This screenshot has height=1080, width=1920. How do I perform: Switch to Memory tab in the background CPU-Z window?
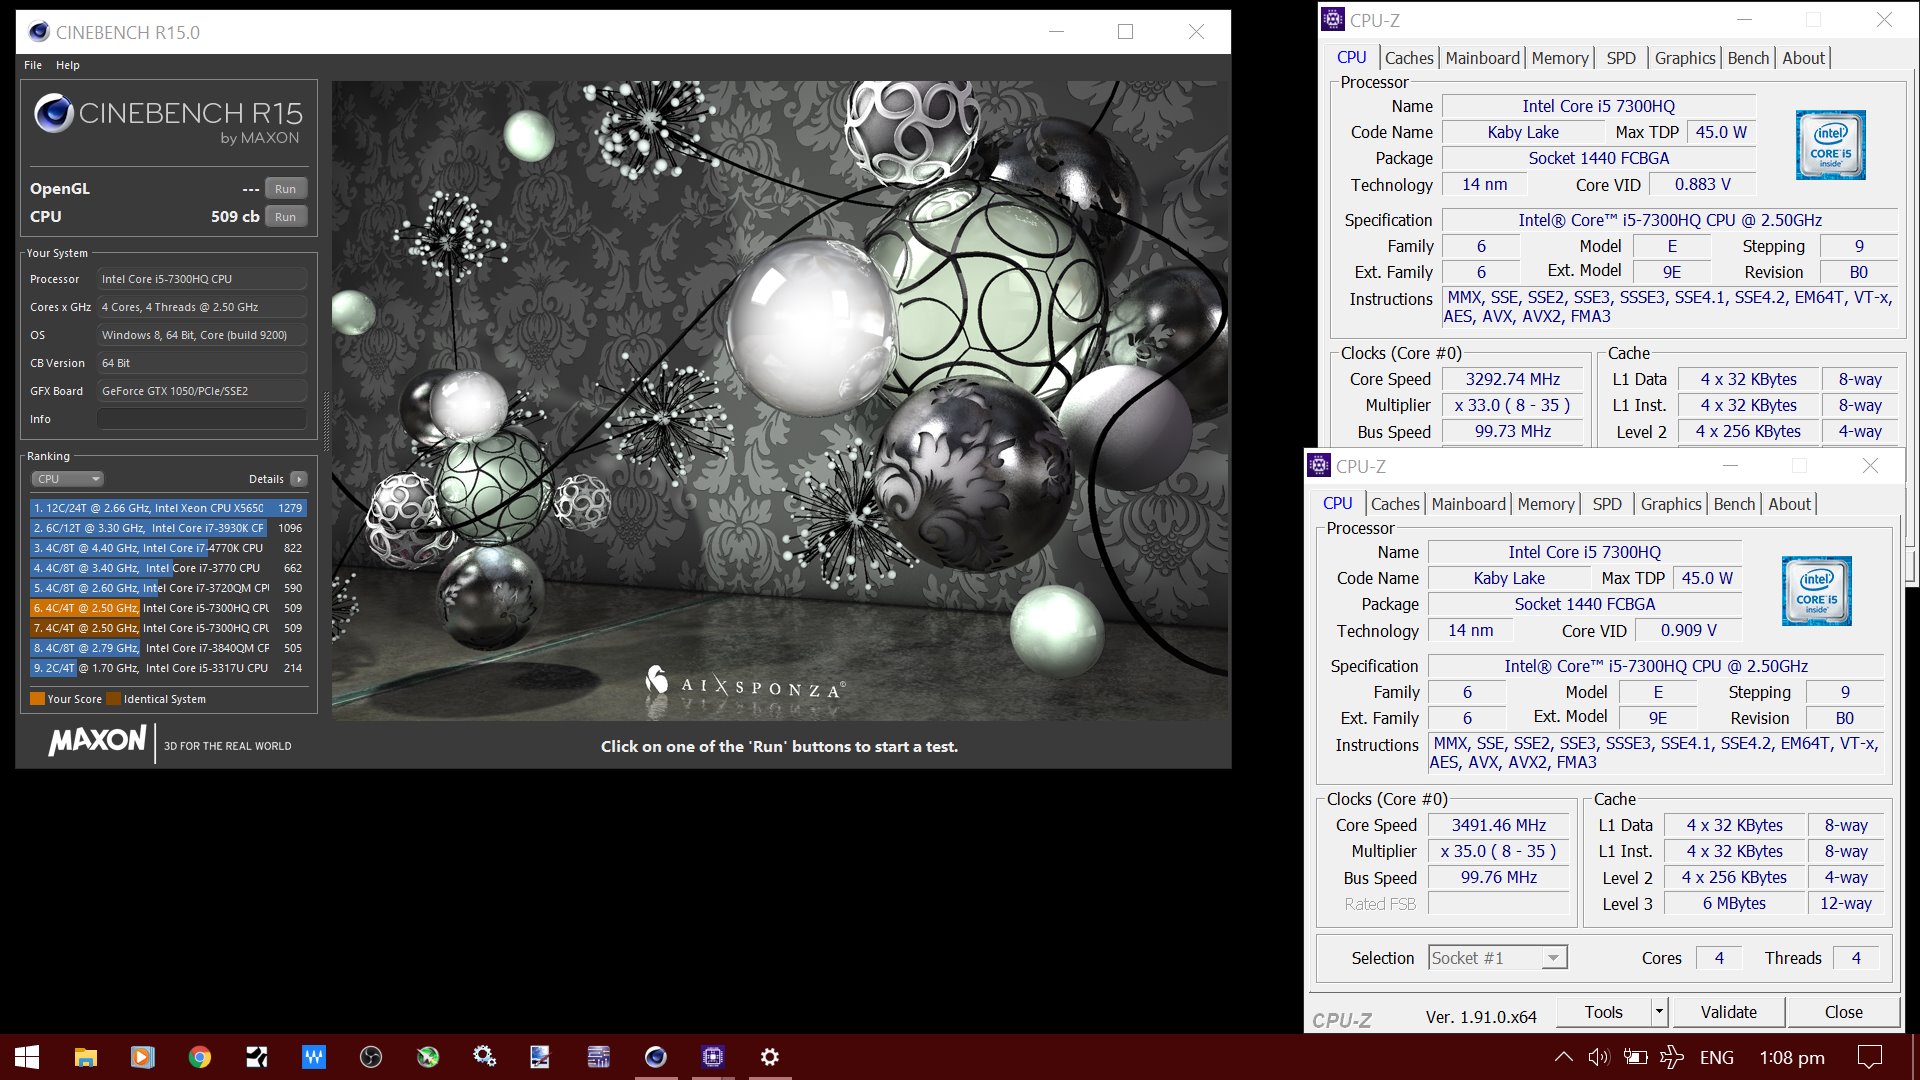click(x=1560, y=58)
